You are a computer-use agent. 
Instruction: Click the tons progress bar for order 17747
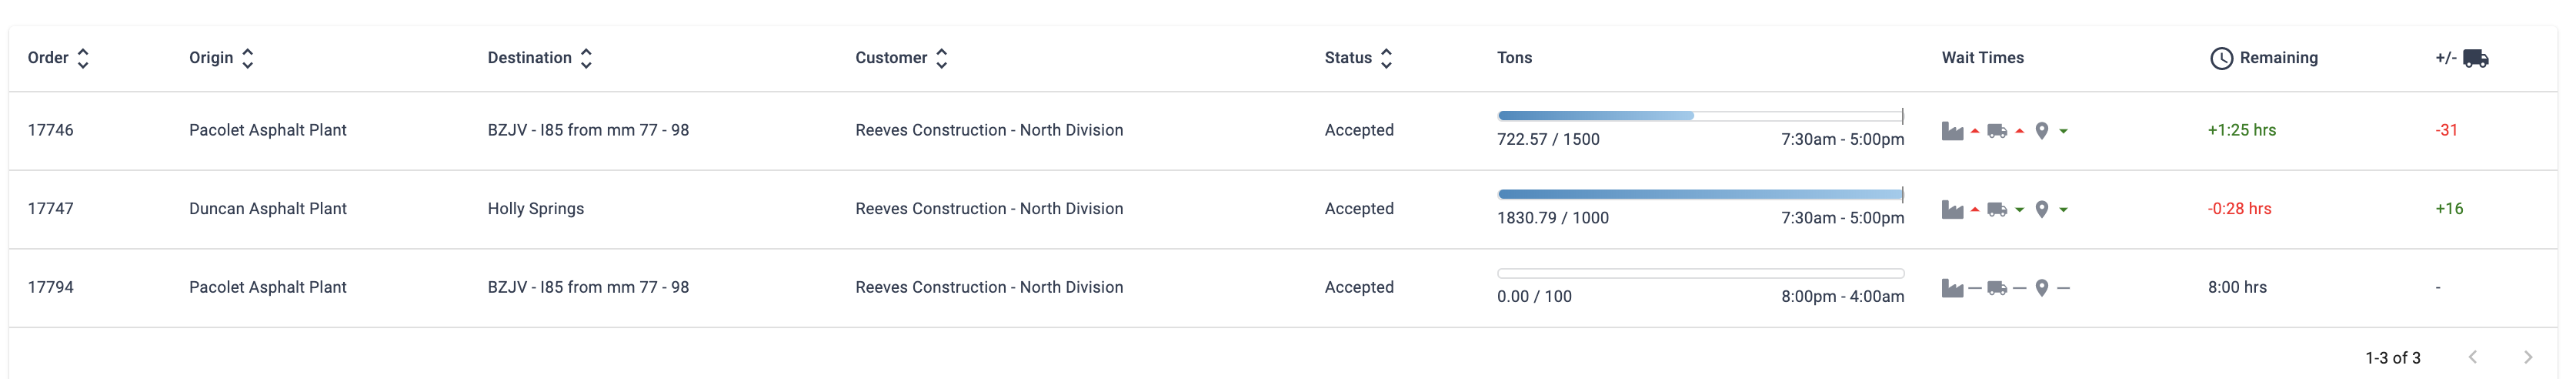click(1700, 194)
